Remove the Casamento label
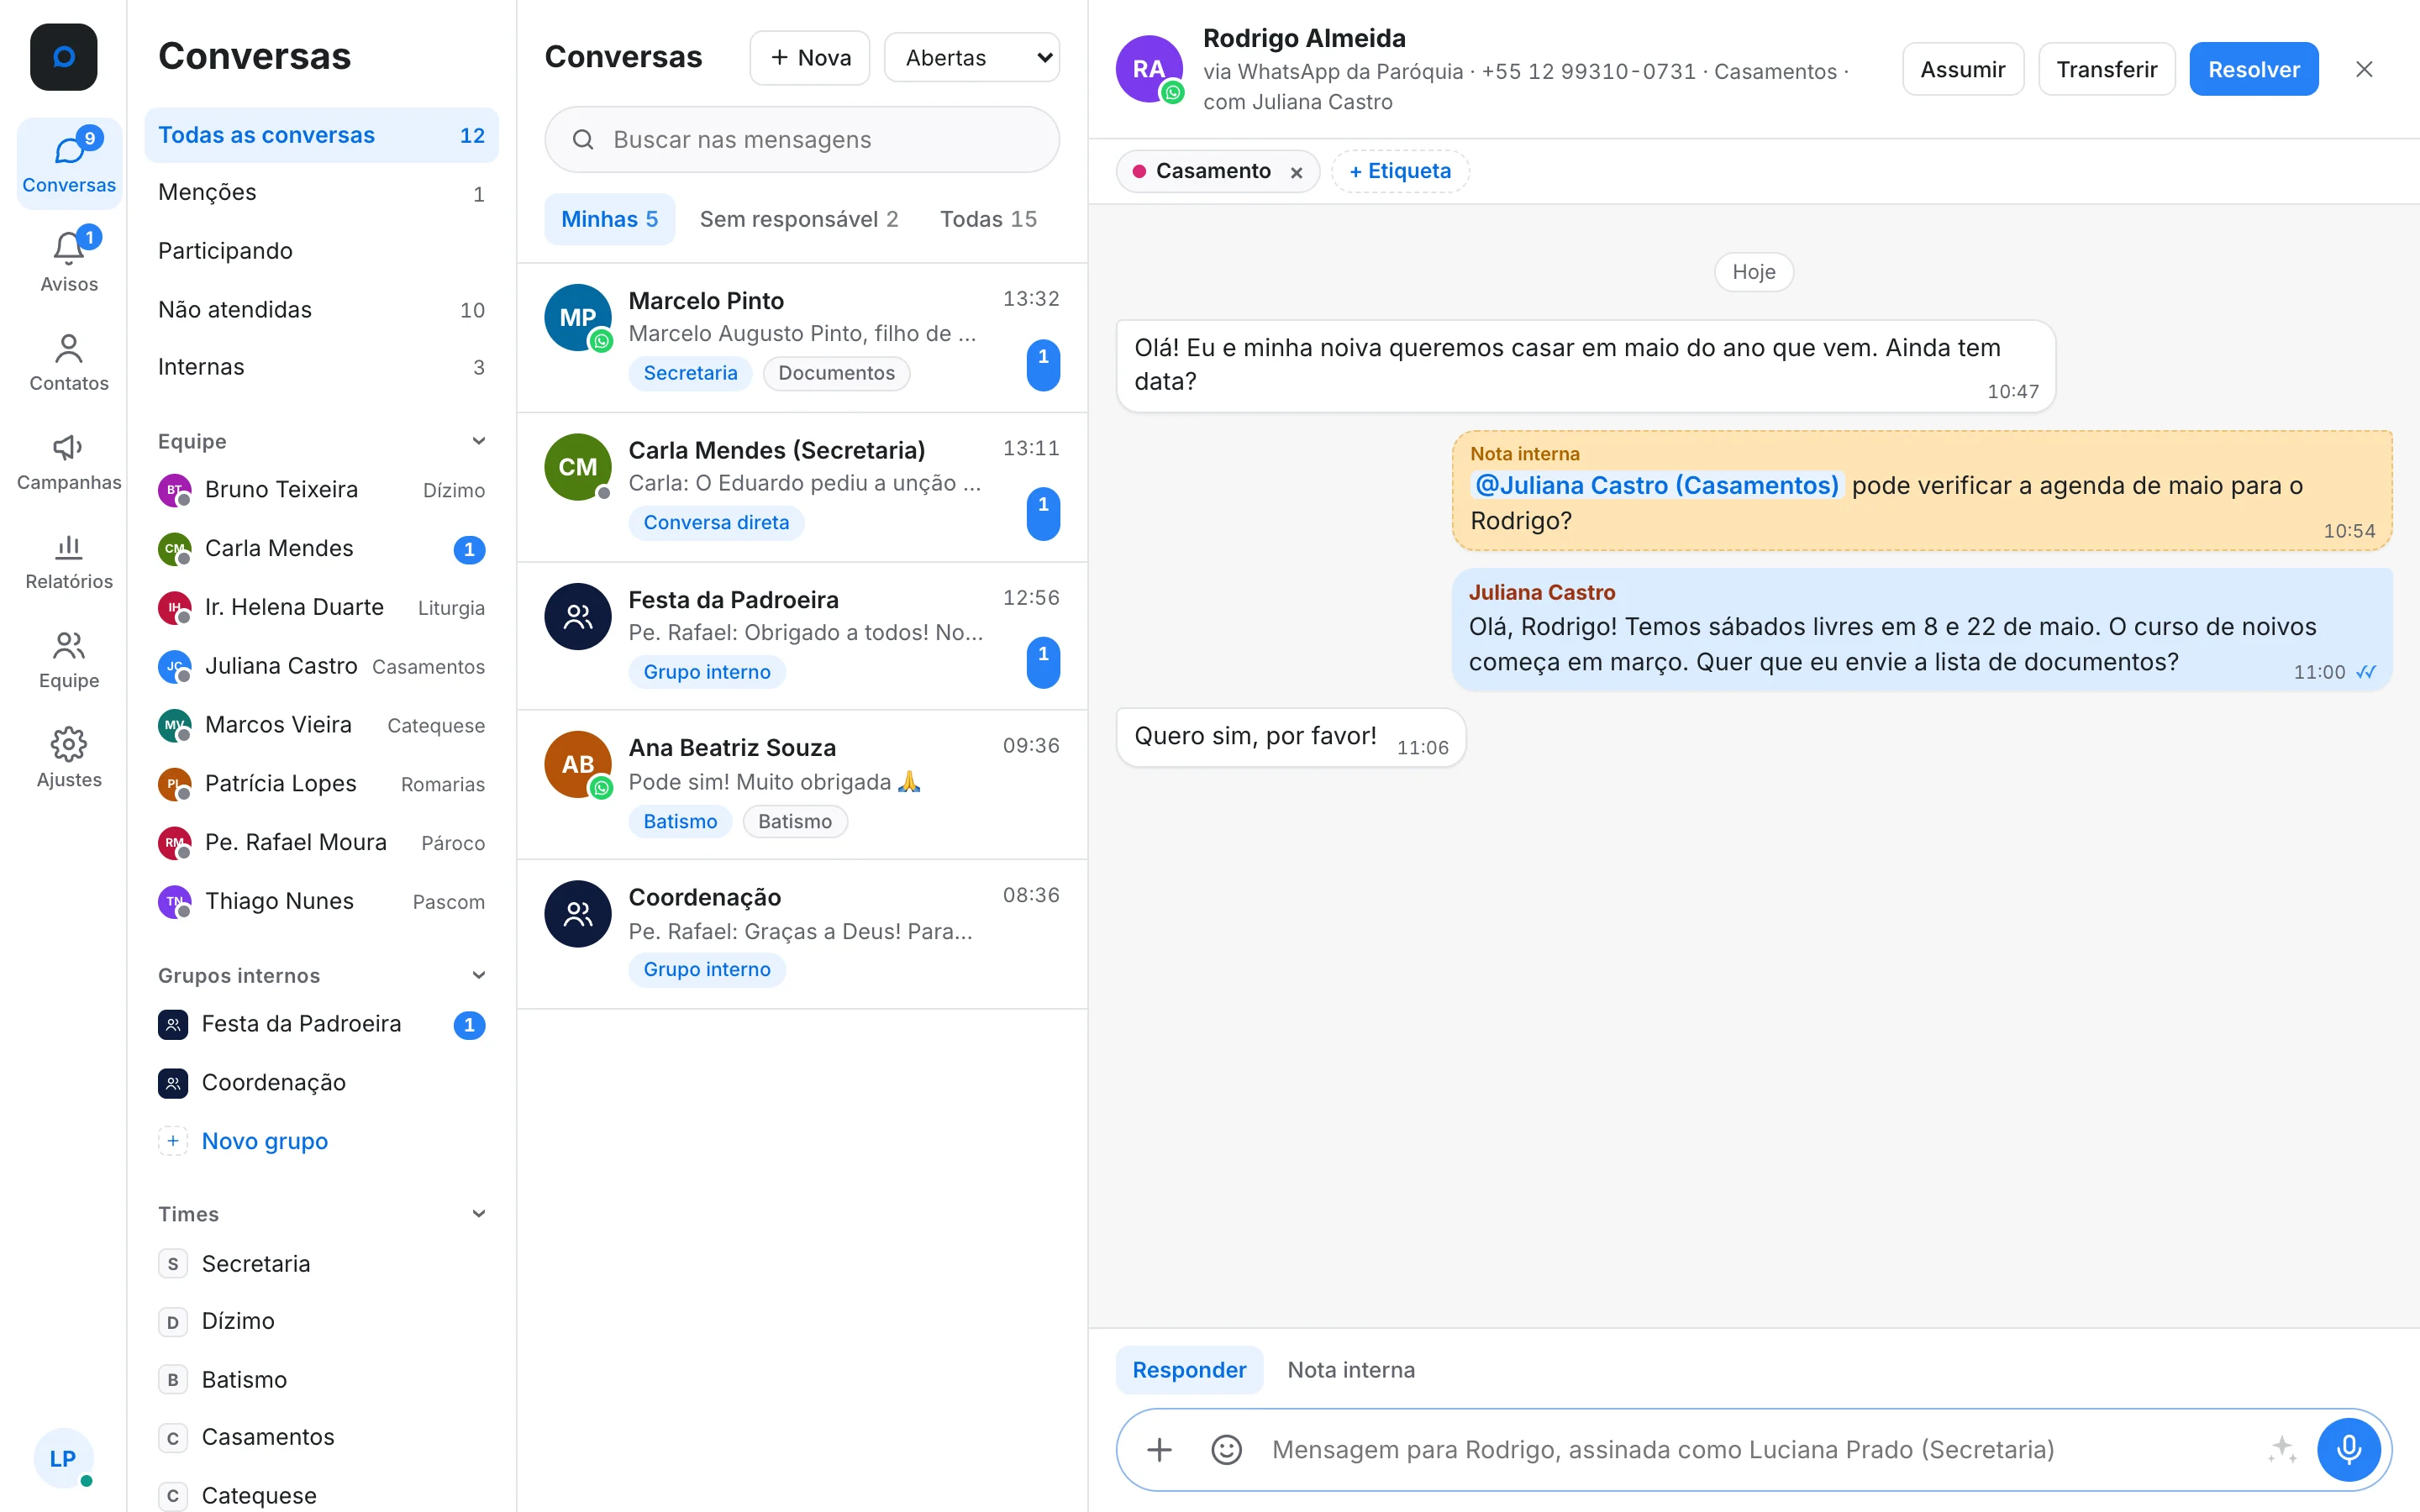 point(1296,172)
